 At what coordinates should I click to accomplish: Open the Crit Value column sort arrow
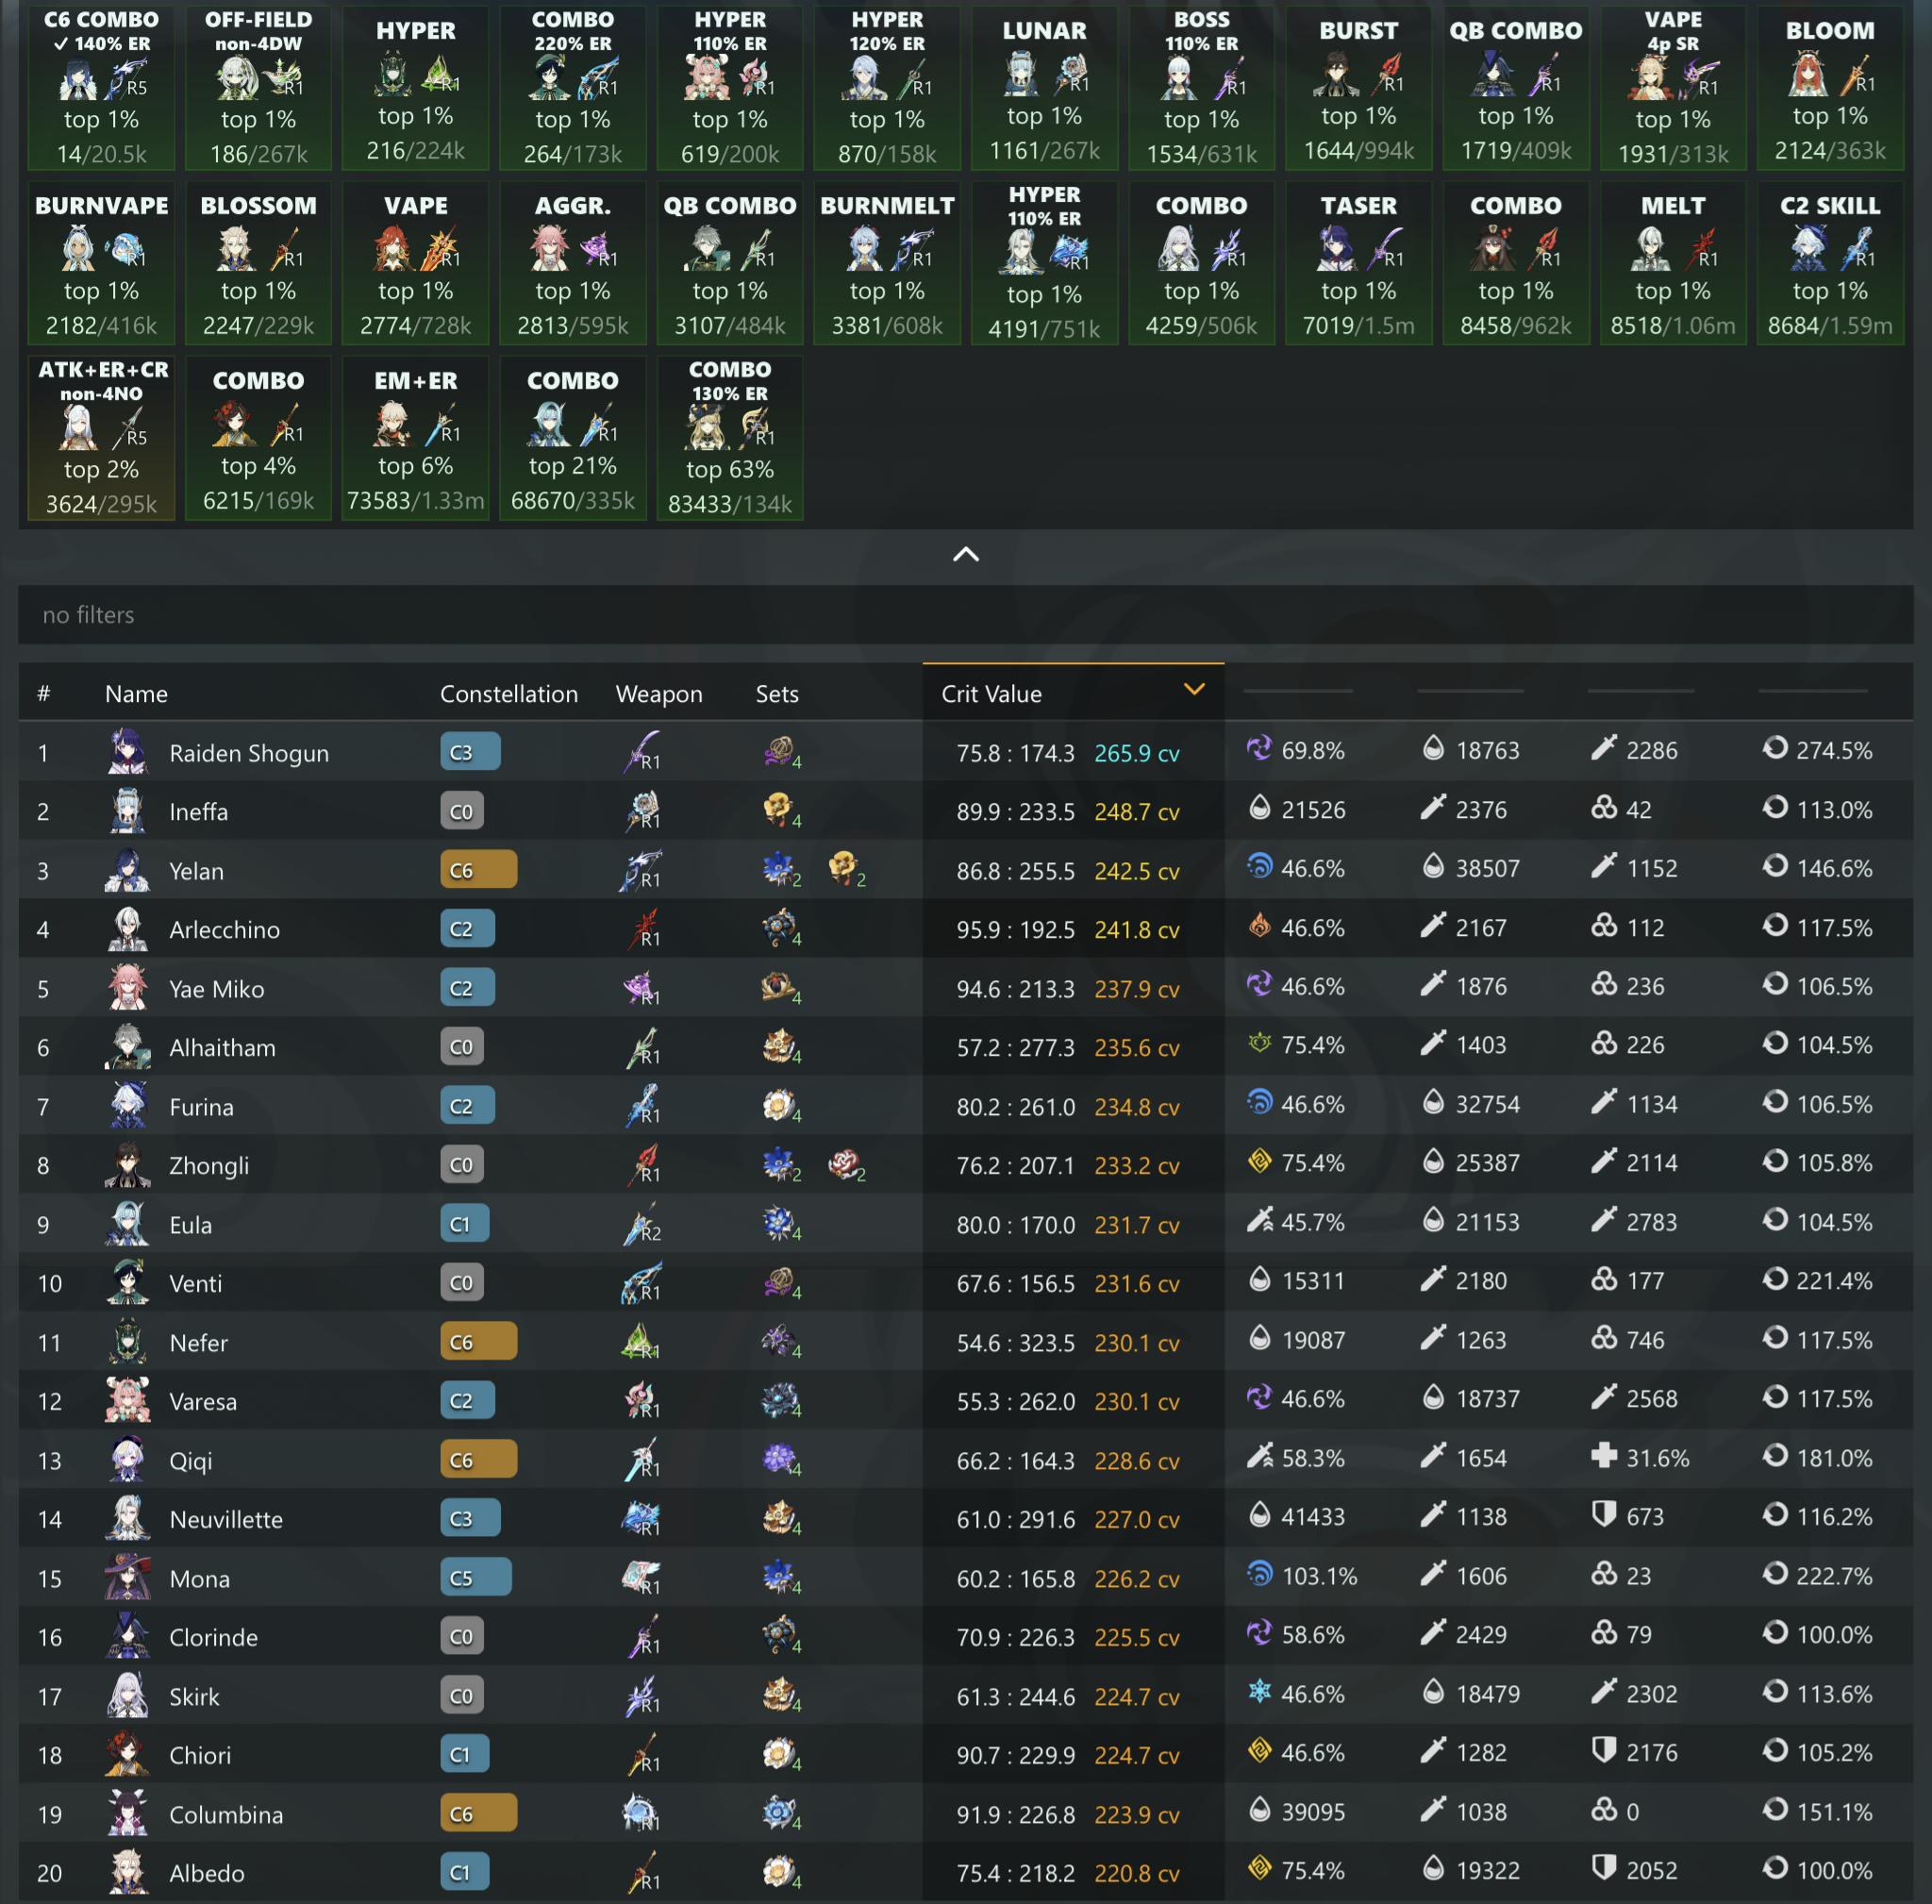(x=1194, y=690)
